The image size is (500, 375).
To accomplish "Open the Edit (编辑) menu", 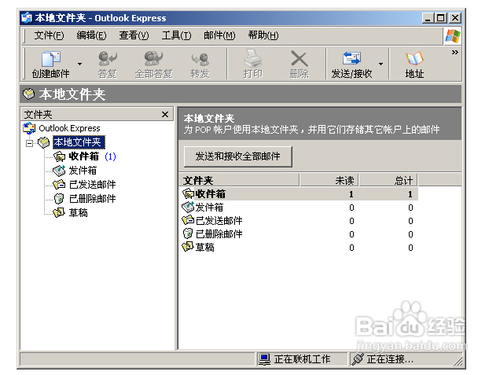I will [91, 35].
